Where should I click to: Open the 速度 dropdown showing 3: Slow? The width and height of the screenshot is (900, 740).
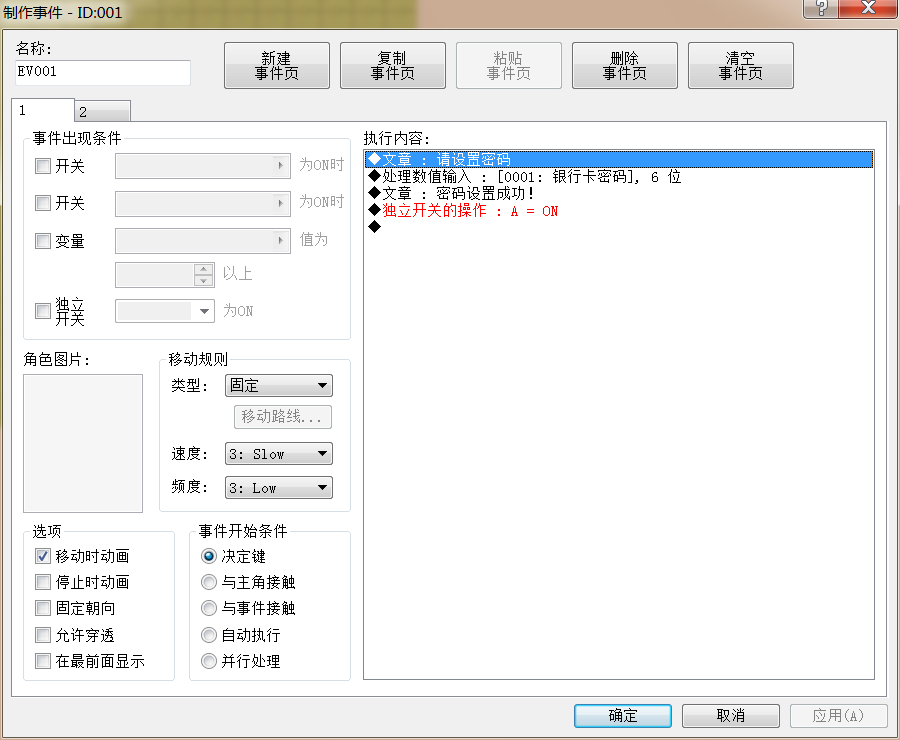tap(279, 454)
